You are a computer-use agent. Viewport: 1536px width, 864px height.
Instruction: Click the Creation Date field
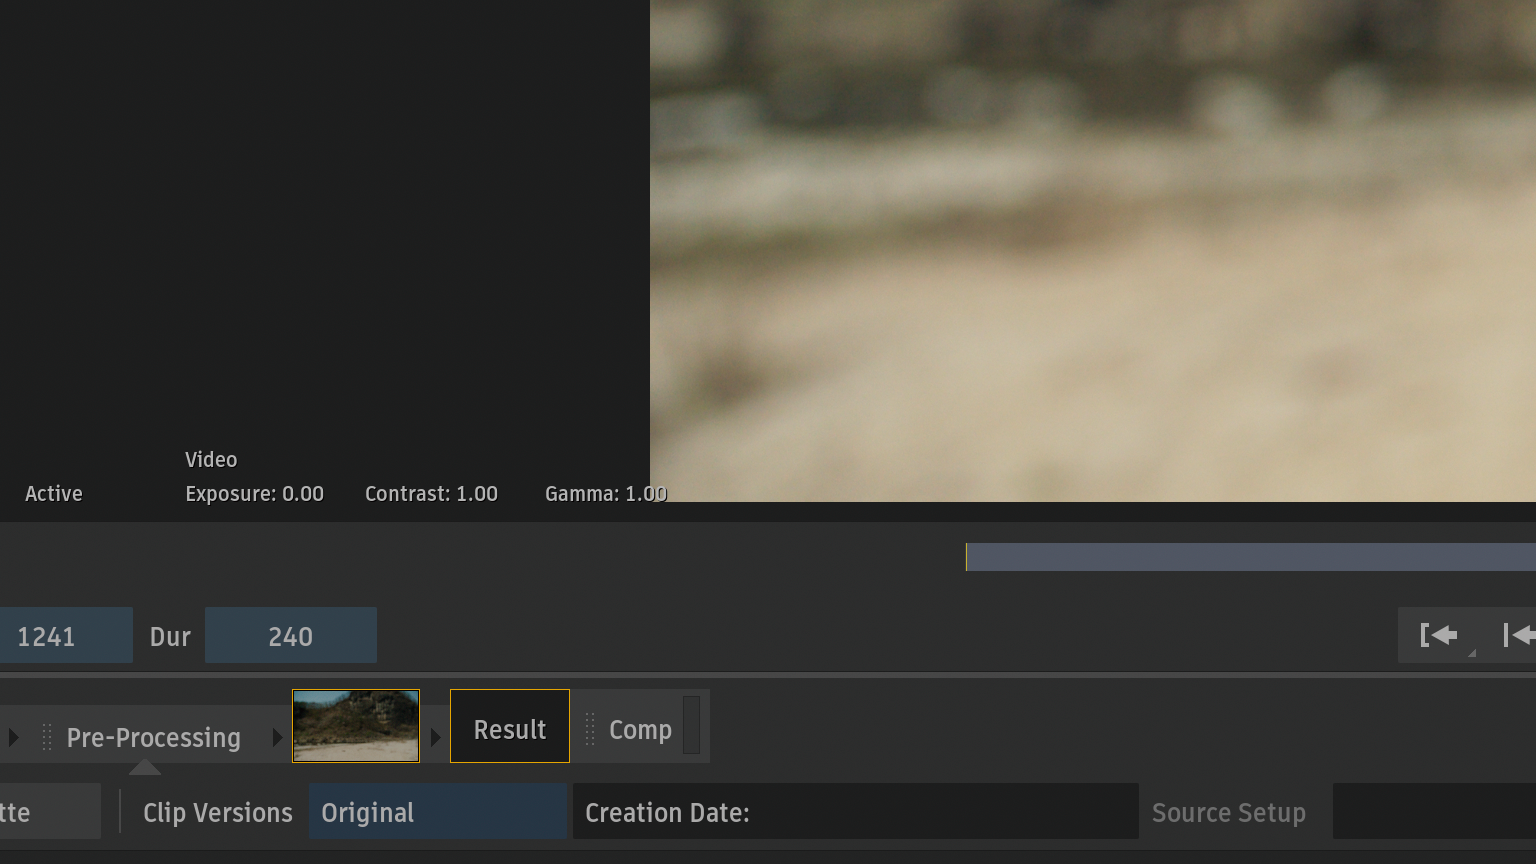[856, 811]
